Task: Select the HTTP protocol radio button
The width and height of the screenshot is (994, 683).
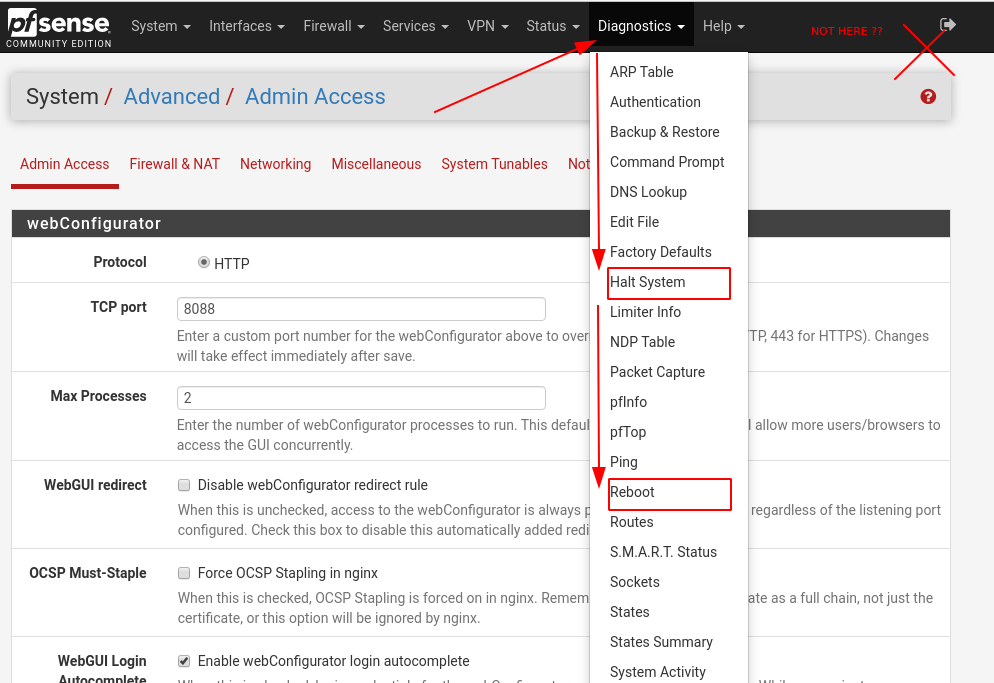Action: (203, 263)
